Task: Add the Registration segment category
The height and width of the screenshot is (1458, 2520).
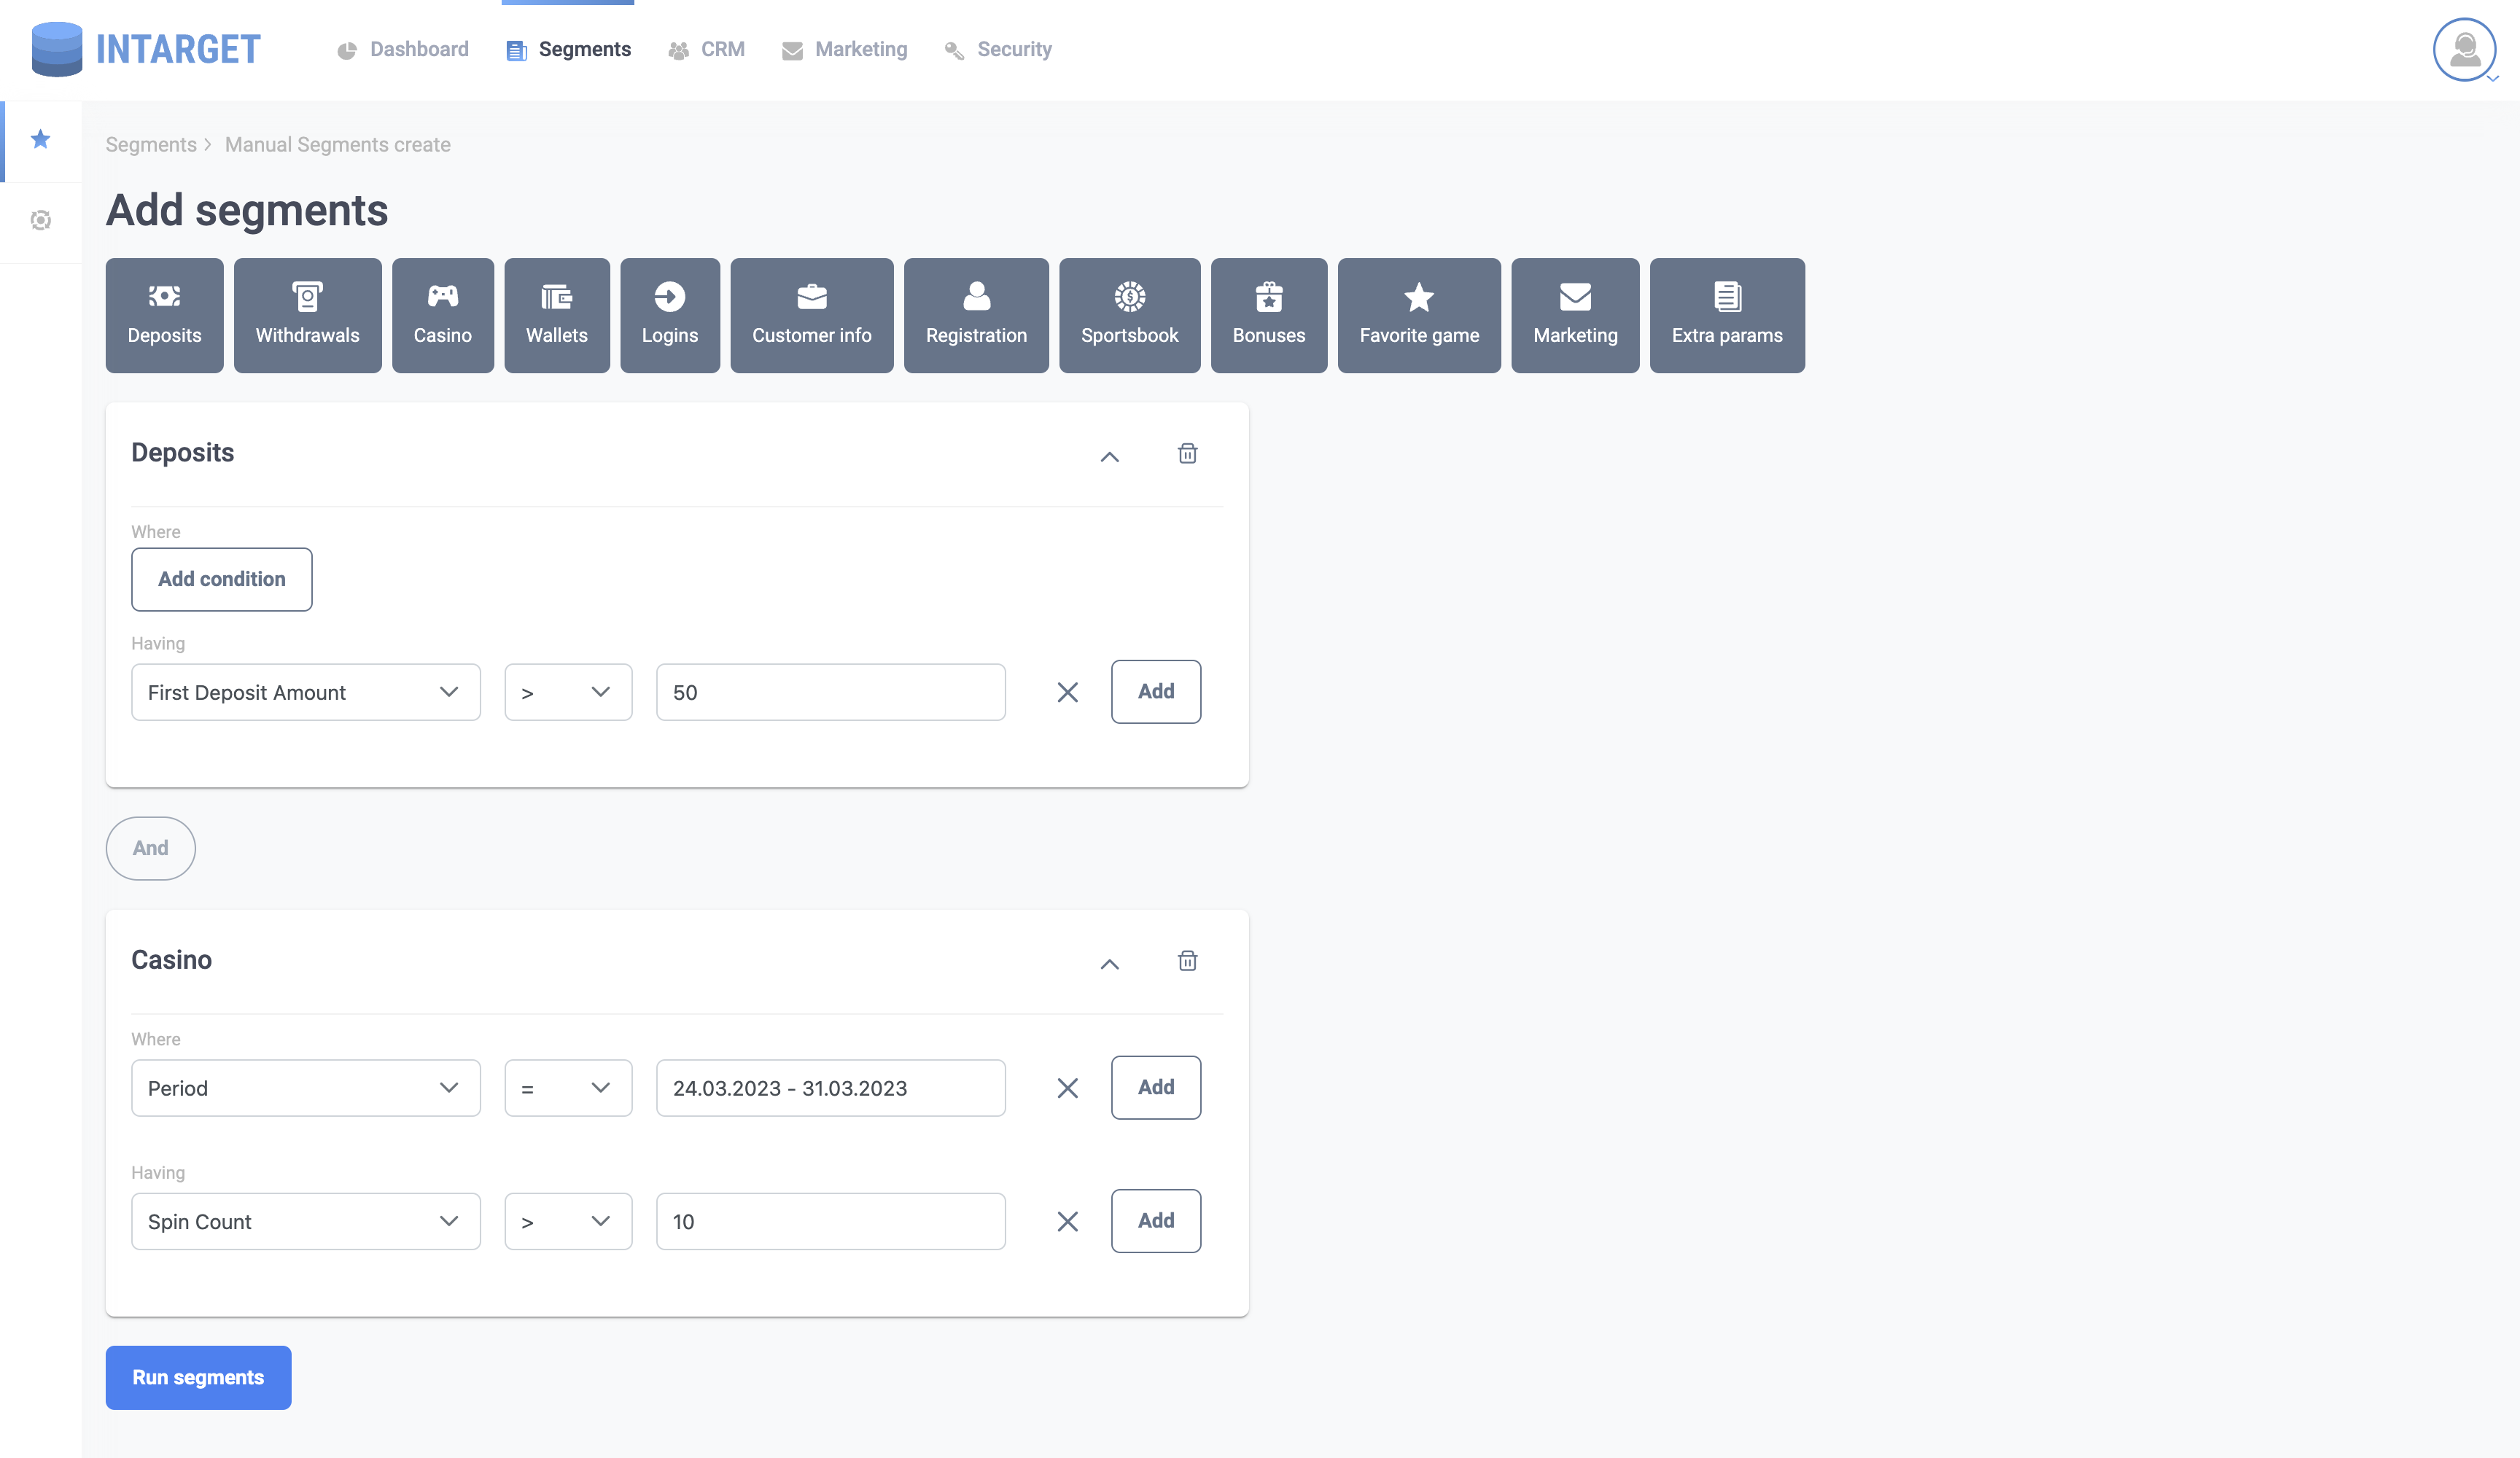Action: (977, 315)
